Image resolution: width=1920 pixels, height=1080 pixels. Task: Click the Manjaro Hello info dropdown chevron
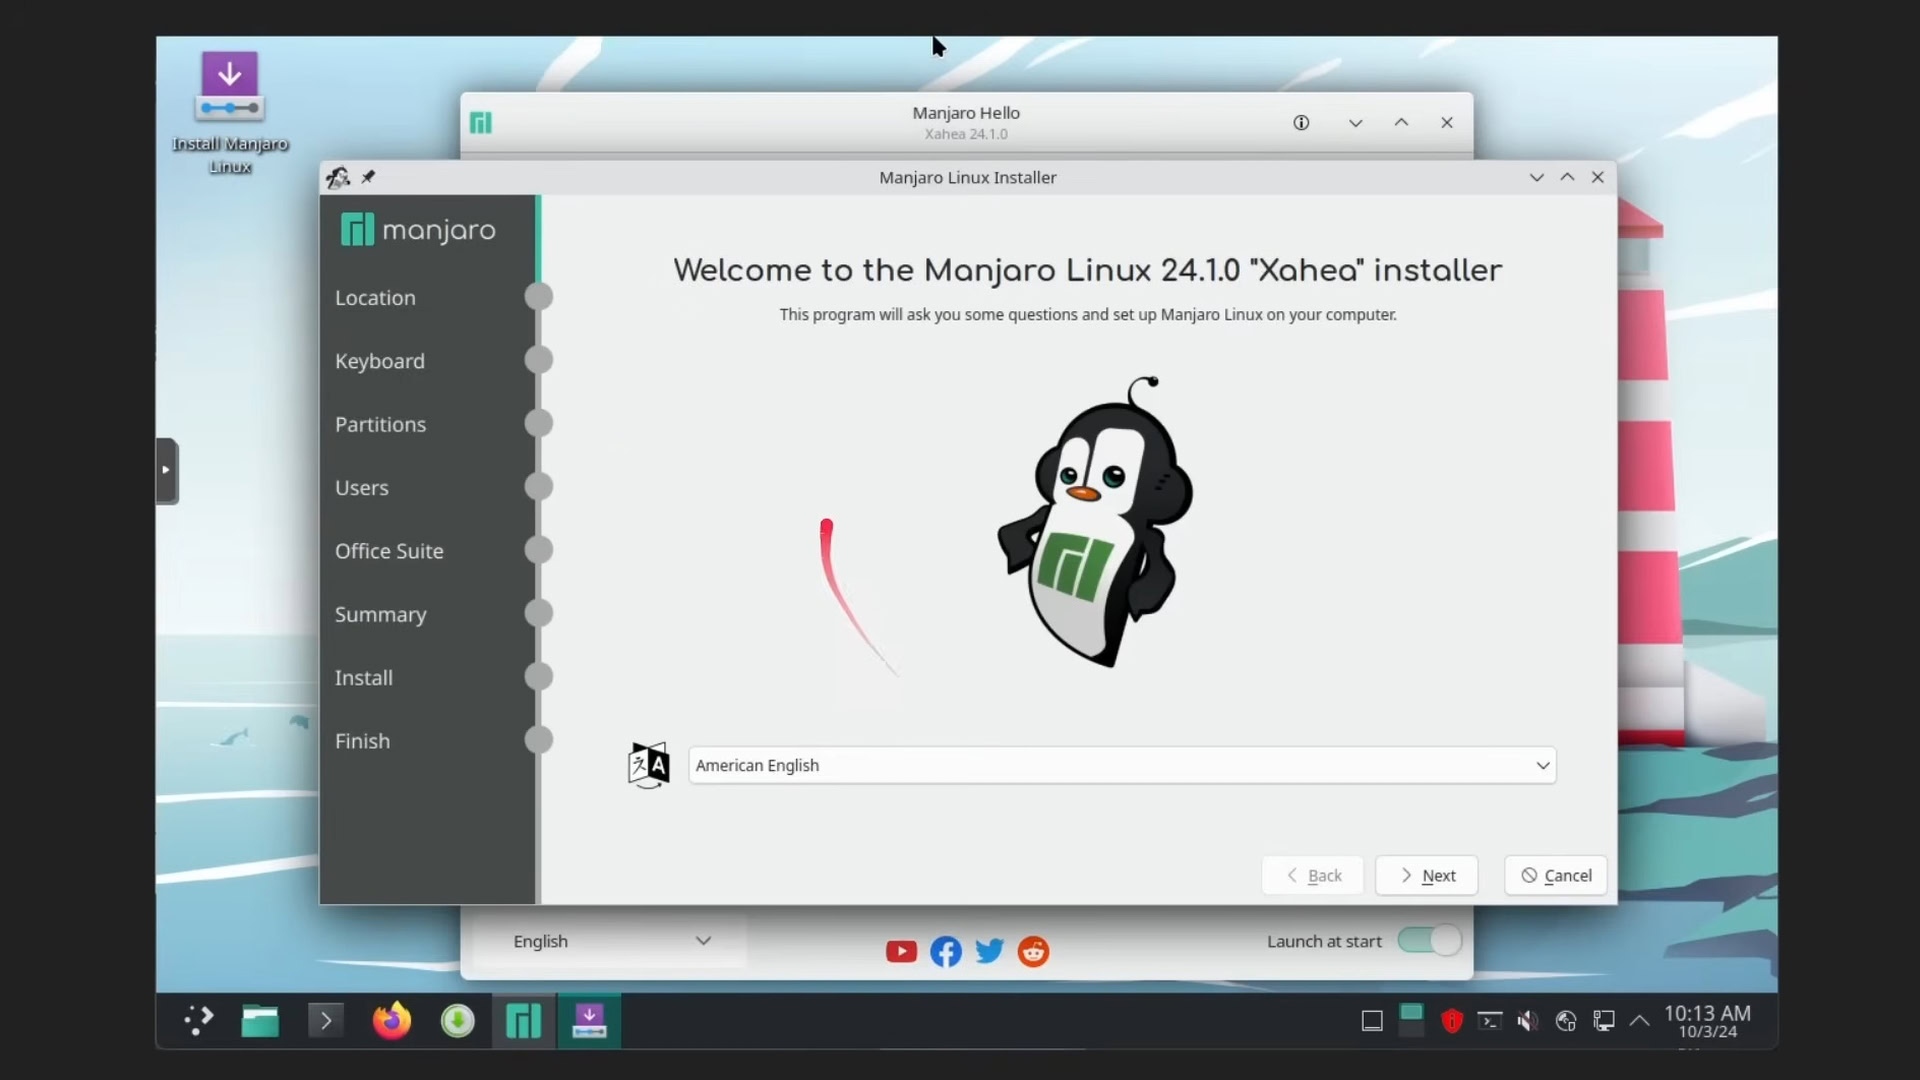pyautogui.click(x=1354, y=123)
